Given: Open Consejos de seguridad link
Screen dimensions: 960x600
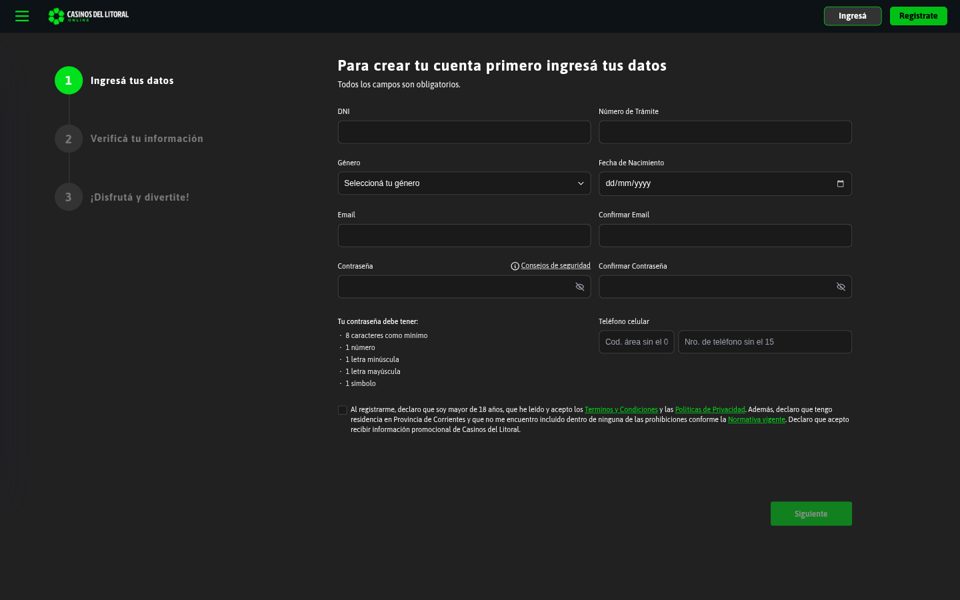Looking at the screenshot, I should pos(555,266).
